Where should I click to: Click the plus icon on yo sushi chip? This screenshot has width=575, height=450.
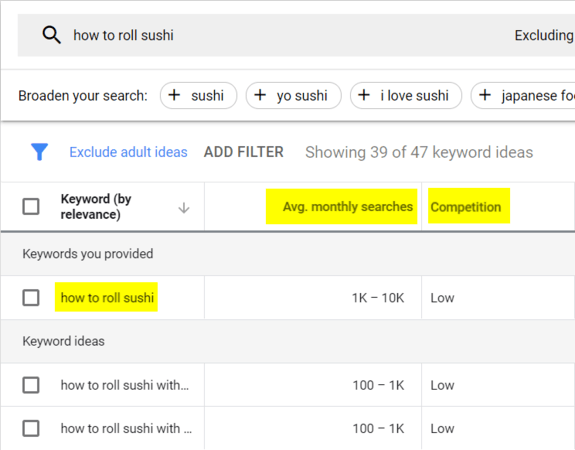coord(260,95)
